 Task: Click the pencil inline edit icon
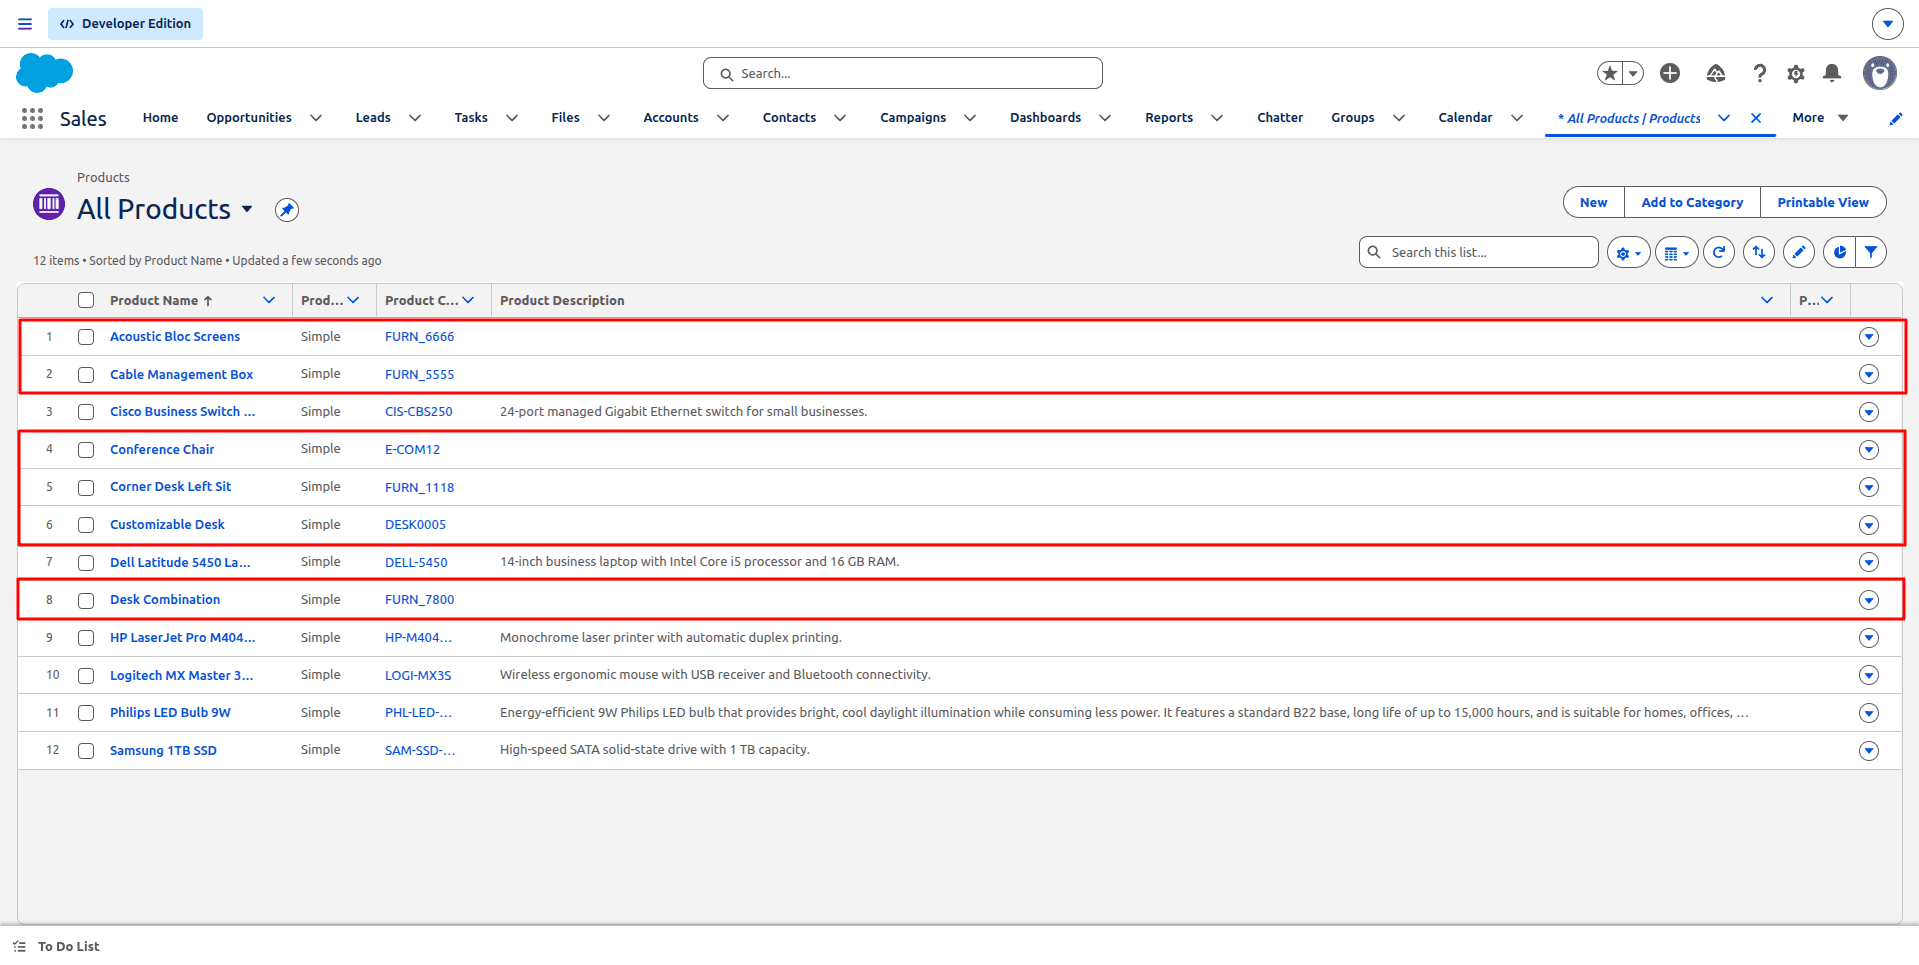(1799, 252)
